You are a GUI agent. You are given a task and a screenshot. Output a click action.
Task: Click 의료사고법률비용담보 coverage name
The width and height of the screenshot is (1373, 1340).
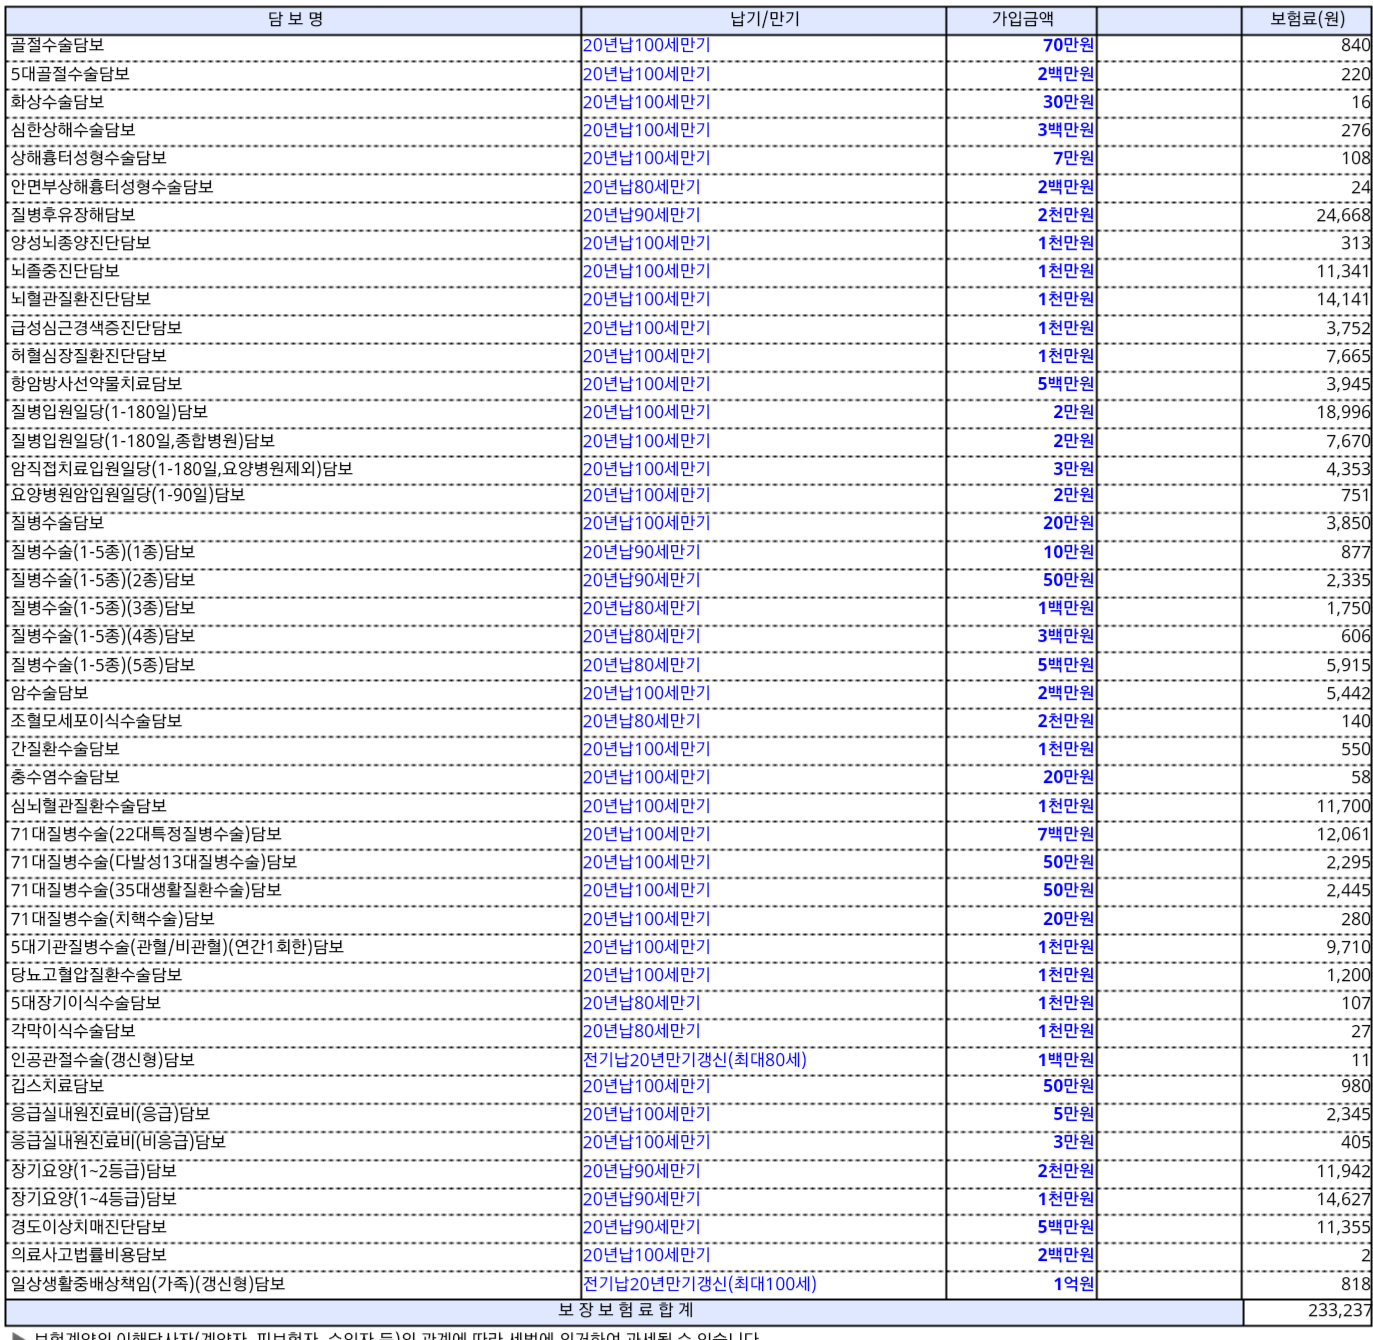(x=88, y=1255)
